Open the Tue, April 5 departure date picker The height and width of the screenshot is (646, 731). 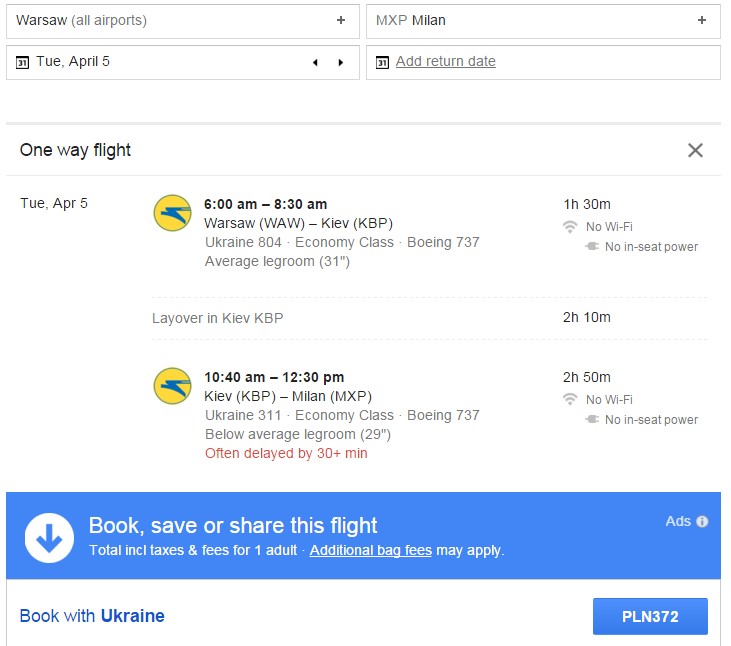183,62
